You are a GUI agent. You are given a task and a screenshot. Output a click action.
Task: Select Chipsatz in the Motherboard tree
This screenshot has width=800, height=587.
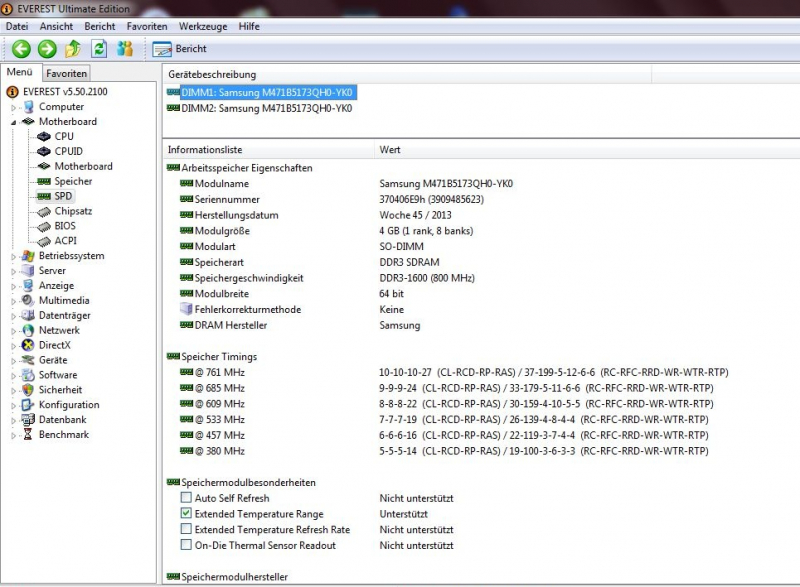tap(73, 211)
